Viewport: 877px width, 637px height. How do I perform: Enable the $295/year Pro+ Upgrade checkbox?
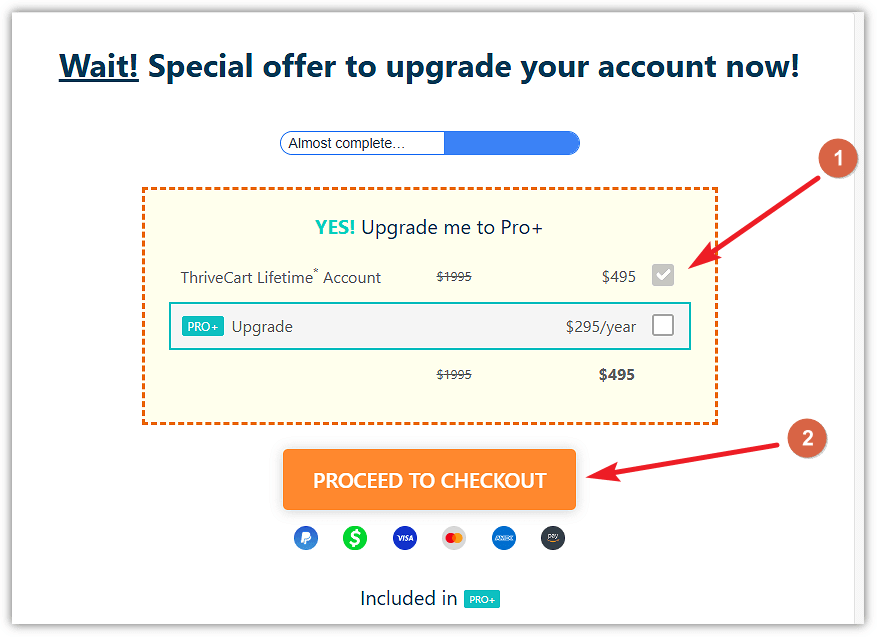[x=663, y=325]
